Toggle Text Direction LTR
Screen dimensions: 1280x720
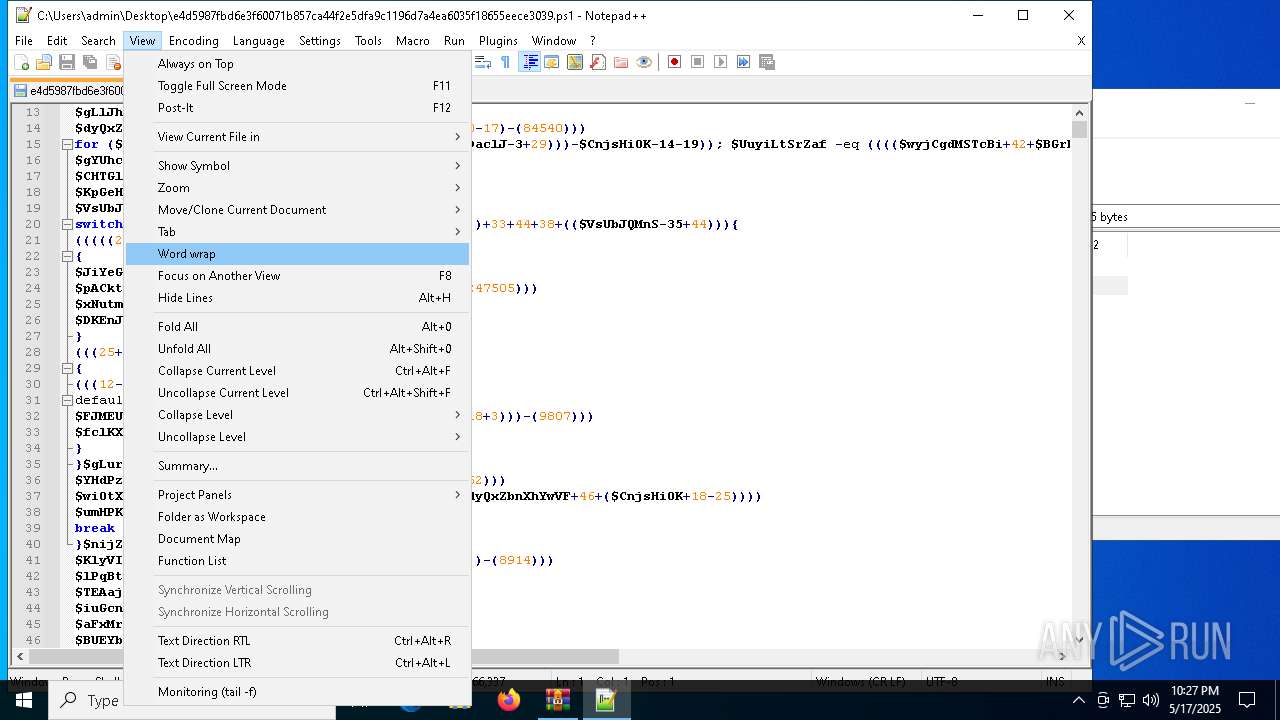[x=297, y=663]
